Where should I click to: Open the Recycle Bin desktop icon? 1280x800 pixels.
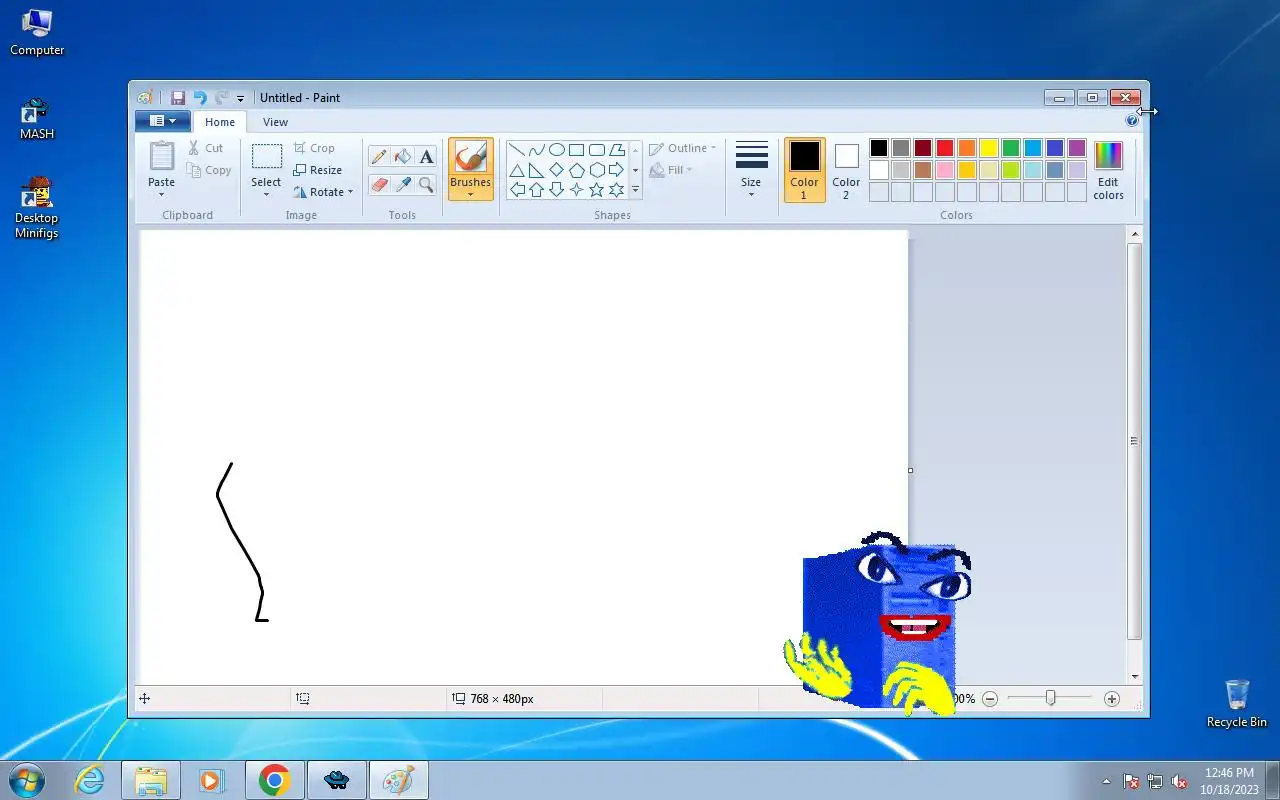1237,703
